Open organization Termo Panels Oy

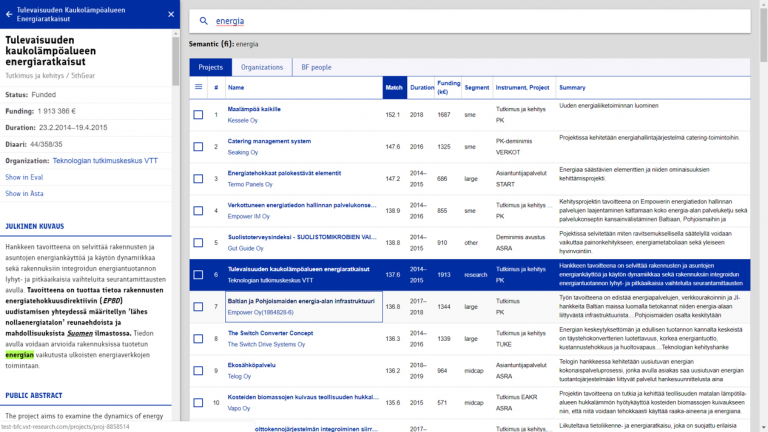(x=250, y=184)
